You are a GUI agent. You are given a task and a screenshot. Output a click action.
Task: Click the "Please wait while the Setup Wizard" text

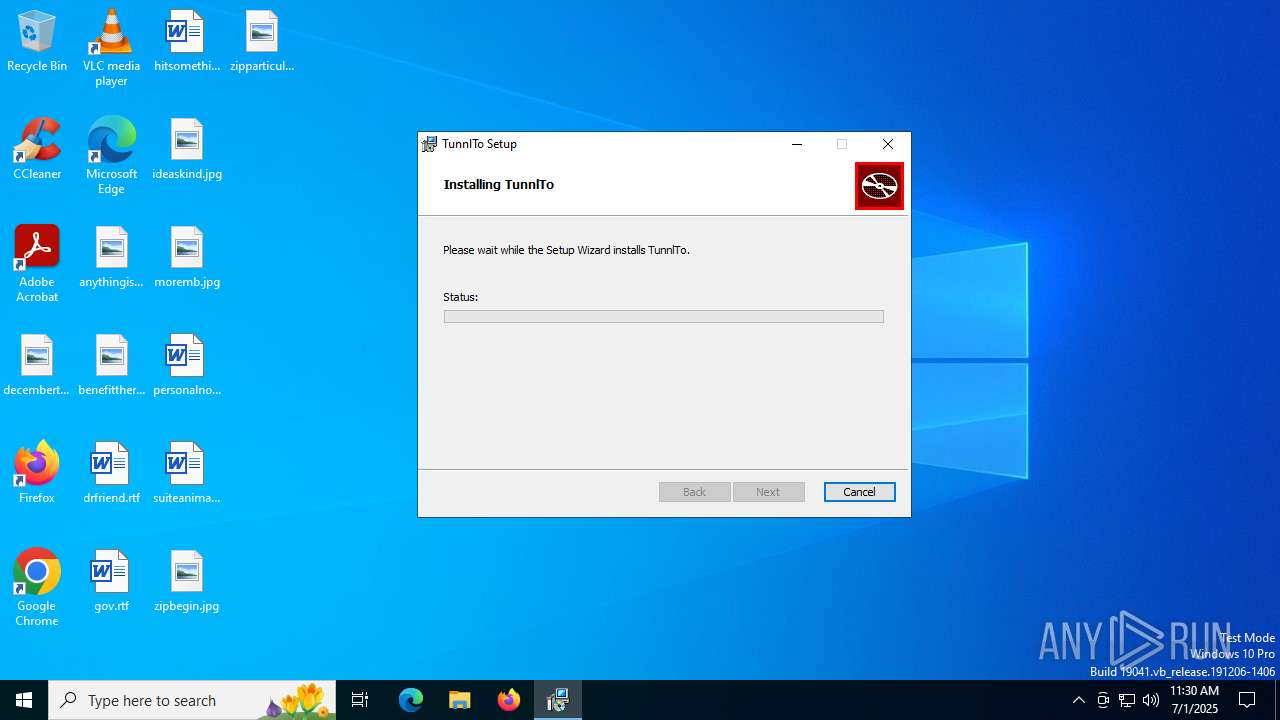point(529,250)
